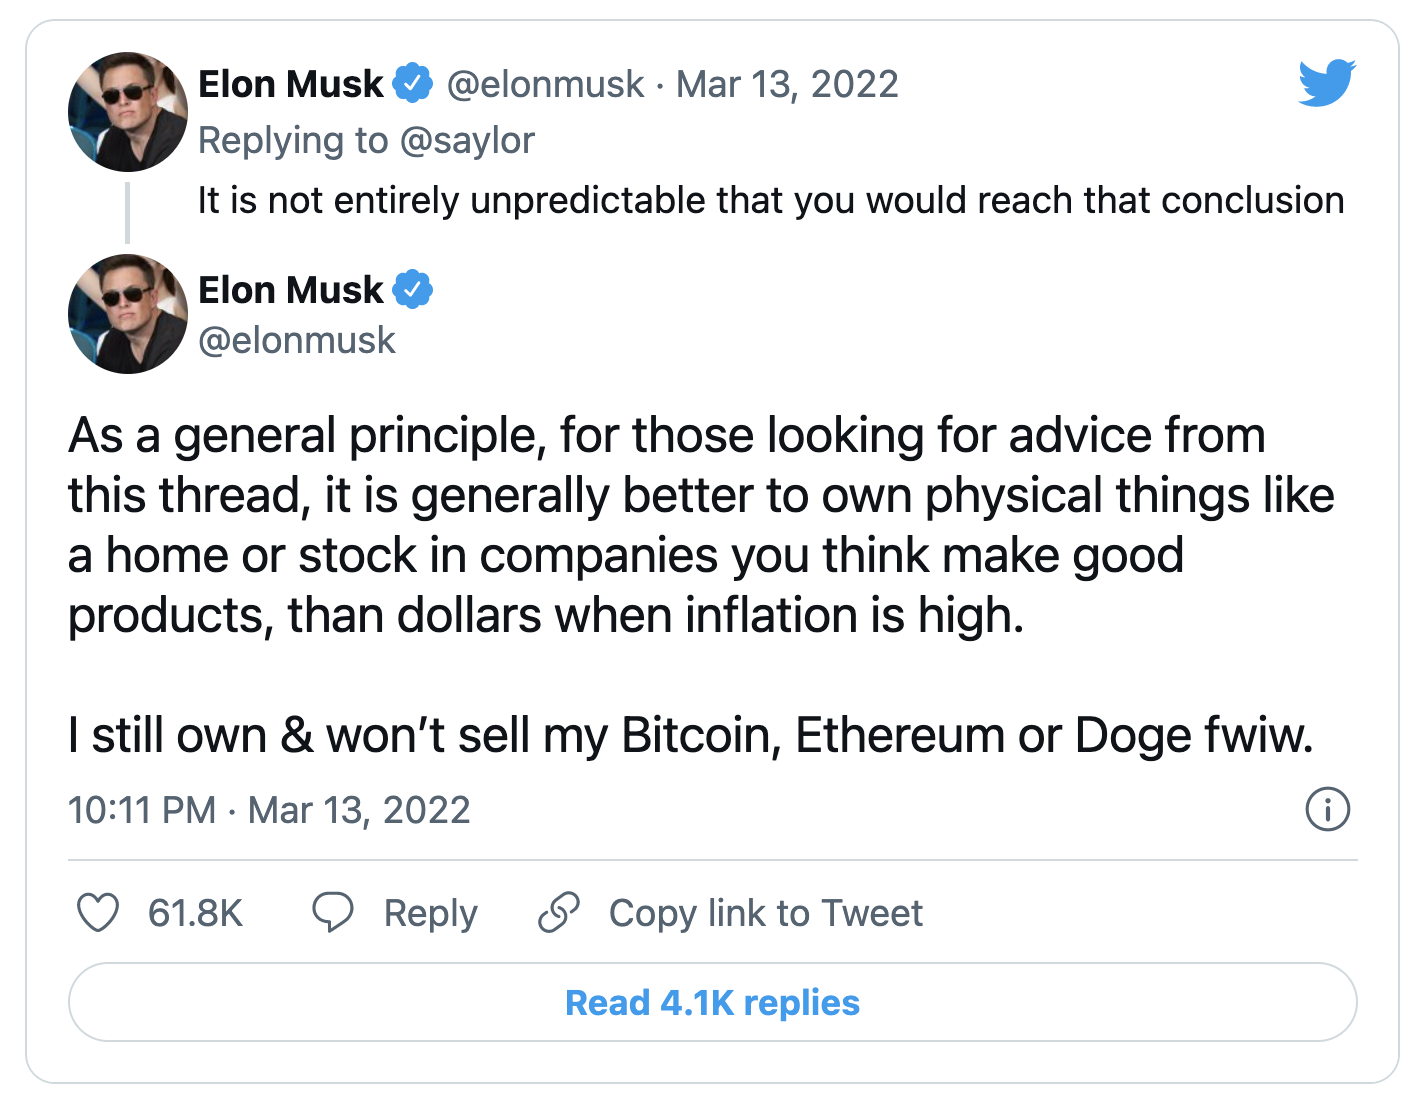
Task: Open top reply tweet profile picture
Action: click(128, 112)
